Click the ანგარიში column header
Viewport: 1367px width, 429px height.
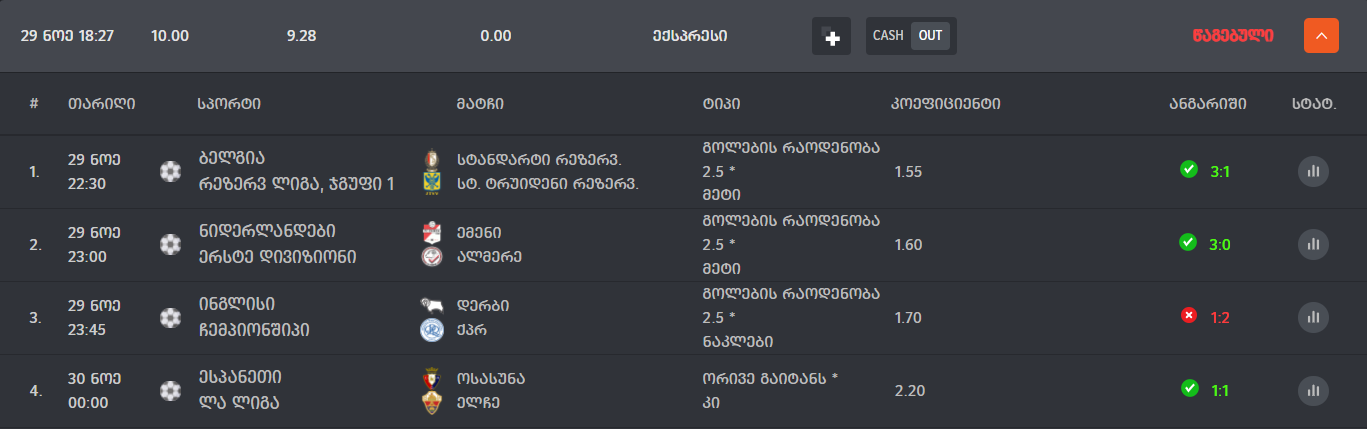[x=1208, y=104]
